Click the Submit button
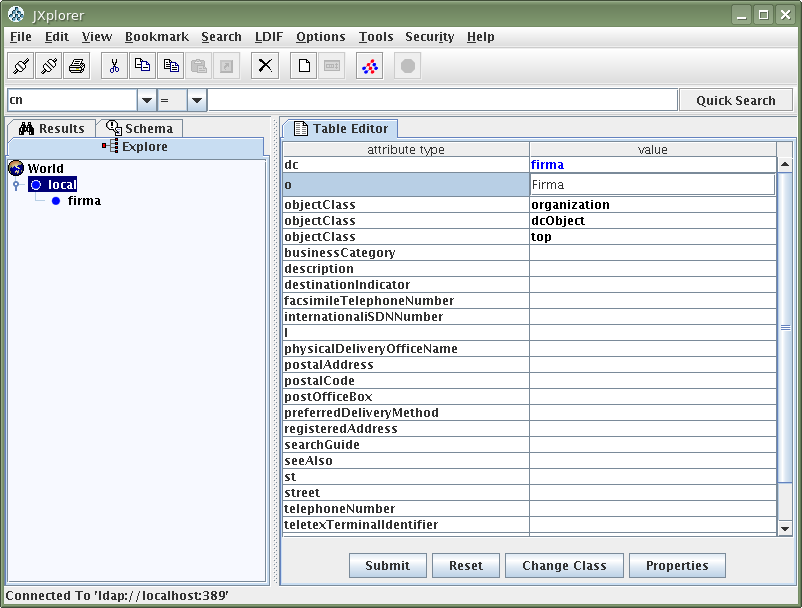The width and height of the screenshot is (802, 608). [388, 566]
